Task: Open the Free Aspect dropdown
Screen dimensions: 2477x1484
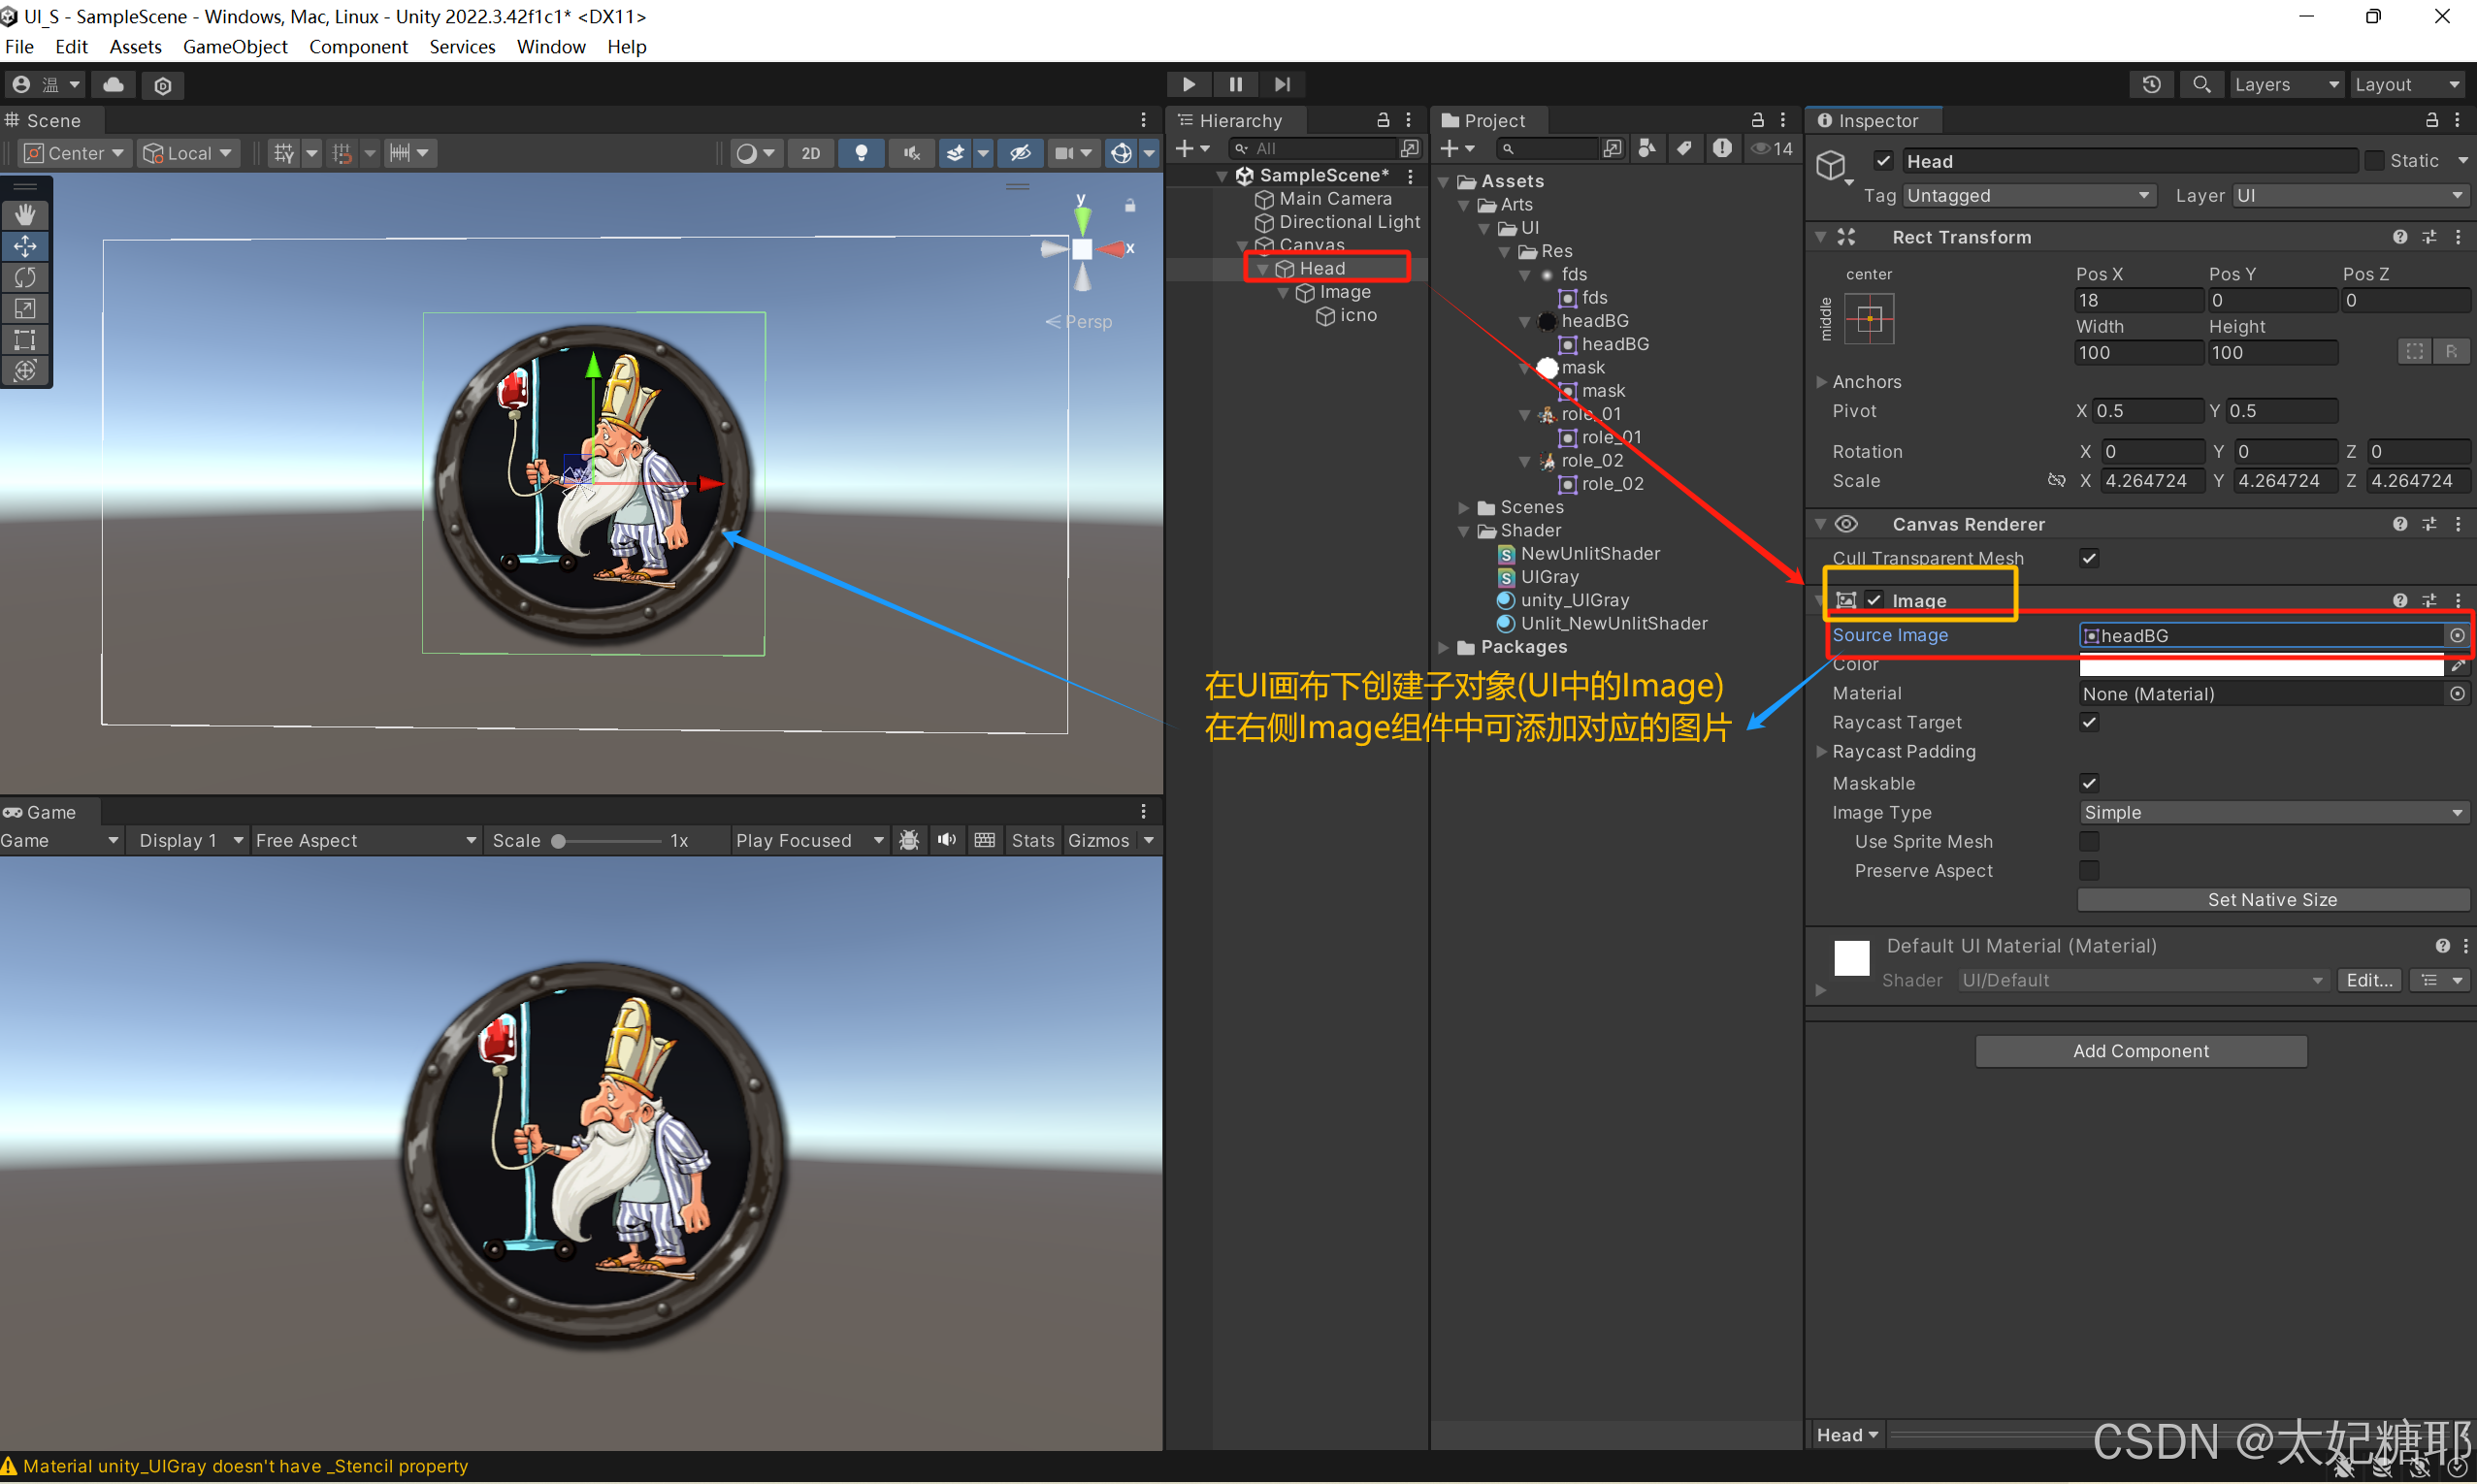Action: 365,840
